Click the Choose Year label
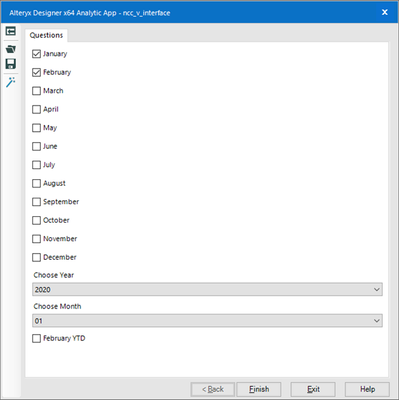Screen dimensions: 399x400 click(54, 275)
